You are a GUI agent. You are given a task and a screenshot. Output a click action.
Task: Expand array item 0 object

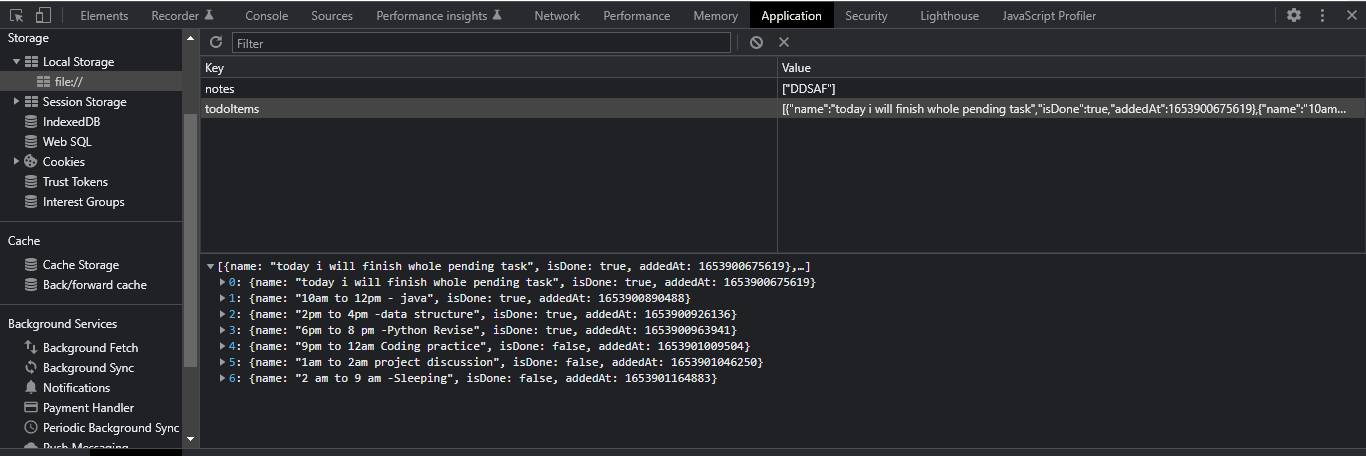point(223,283)
